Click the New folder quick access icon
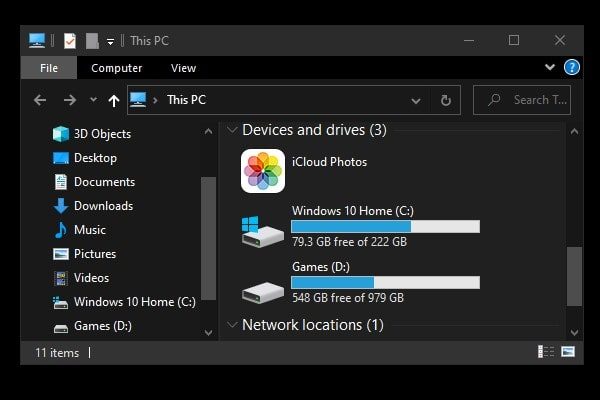Image resolution: width=600 pixels, height=400 pixels. [x=92, y=41]
